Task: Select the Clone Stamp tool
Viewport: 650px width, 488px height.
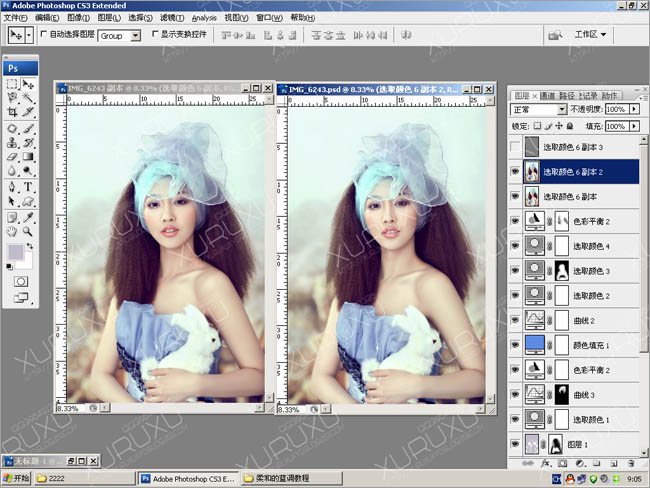Action: (x=12, y=143)
